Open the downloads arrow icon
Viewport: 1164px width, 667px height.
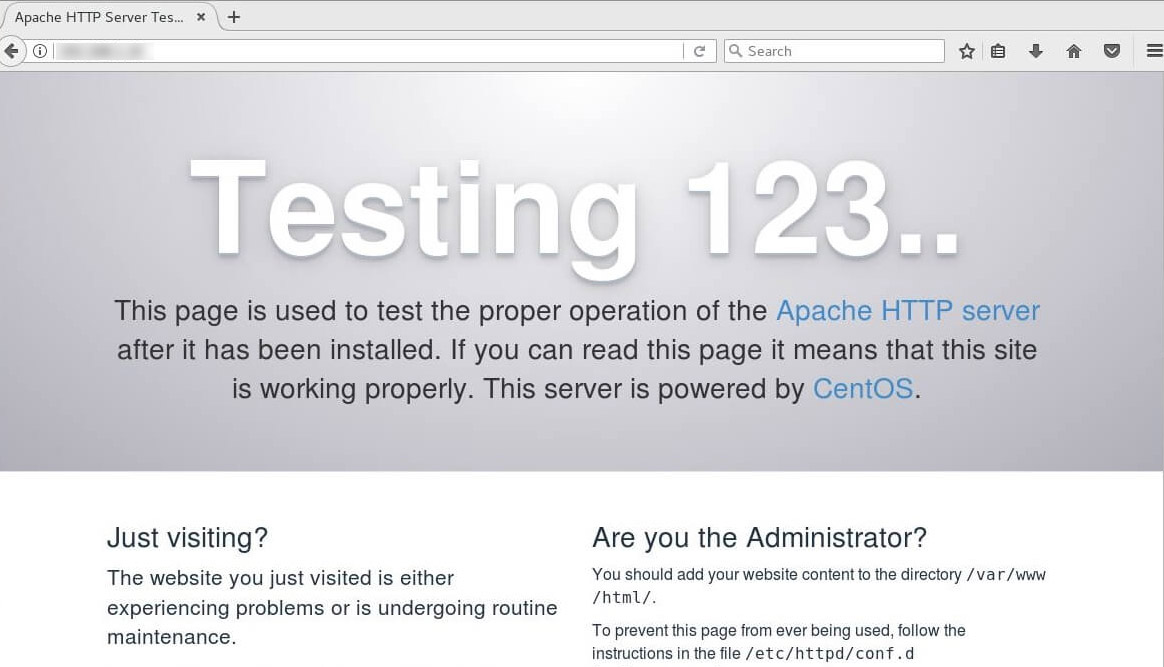(x=1036, y=51)
